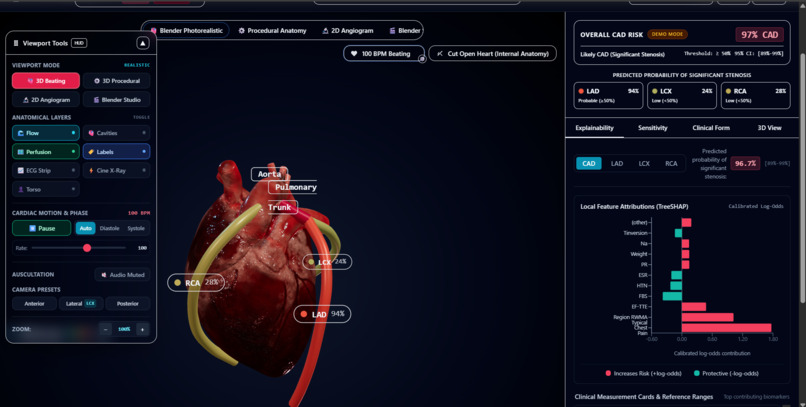Open the LCX 24% probability card
The width and height of the screenshot is (806, 407).
pos(682,95)
